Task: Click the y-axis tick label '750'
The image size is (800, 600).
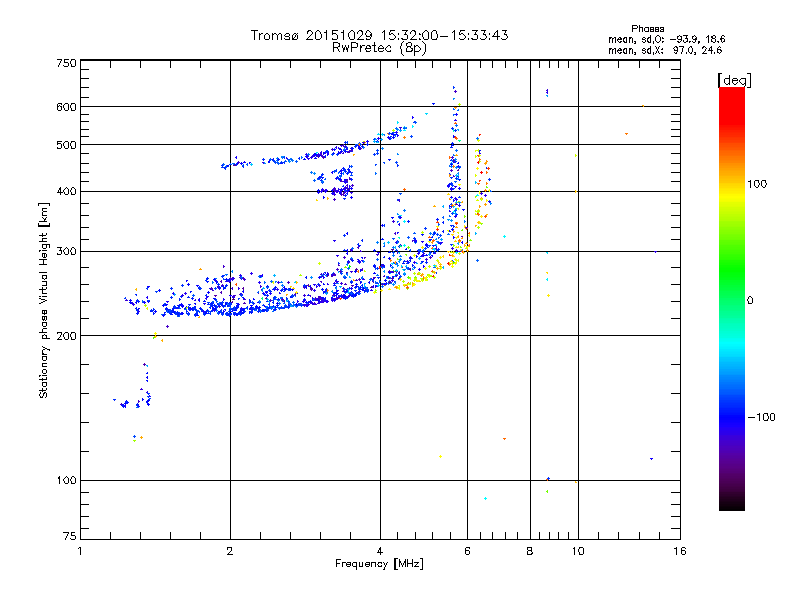Action: click(x=66, y=63)
